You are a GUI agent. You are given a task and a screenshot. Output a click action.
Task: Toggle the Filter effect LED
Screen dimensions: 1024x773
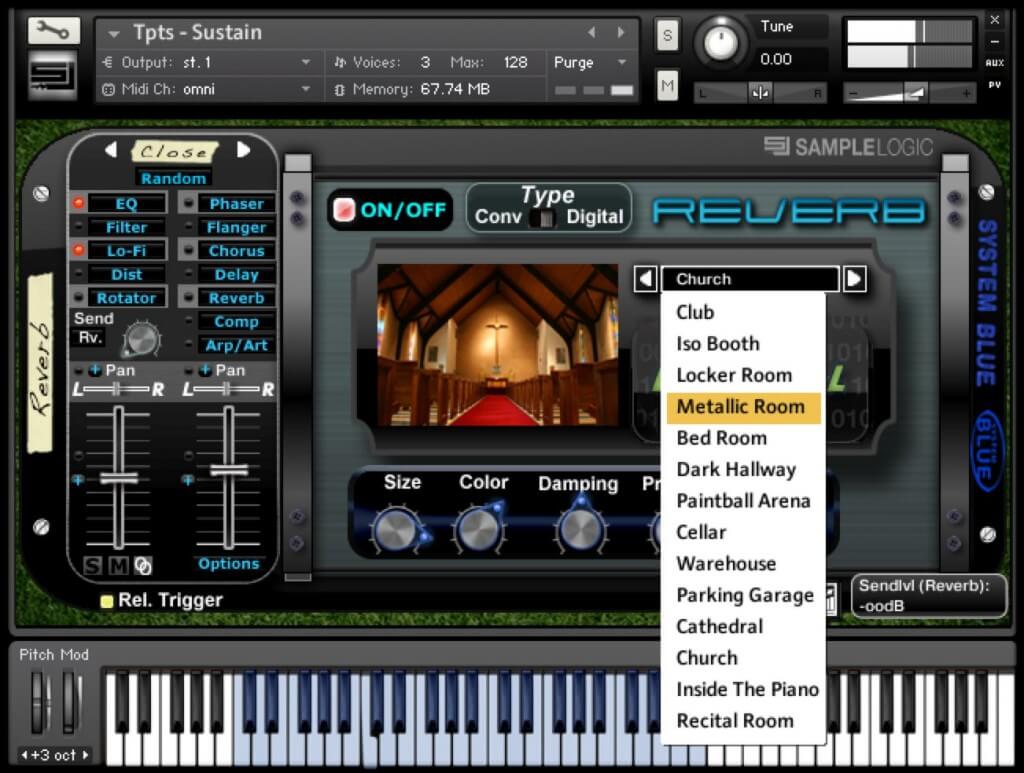click(x=78, y=227)
